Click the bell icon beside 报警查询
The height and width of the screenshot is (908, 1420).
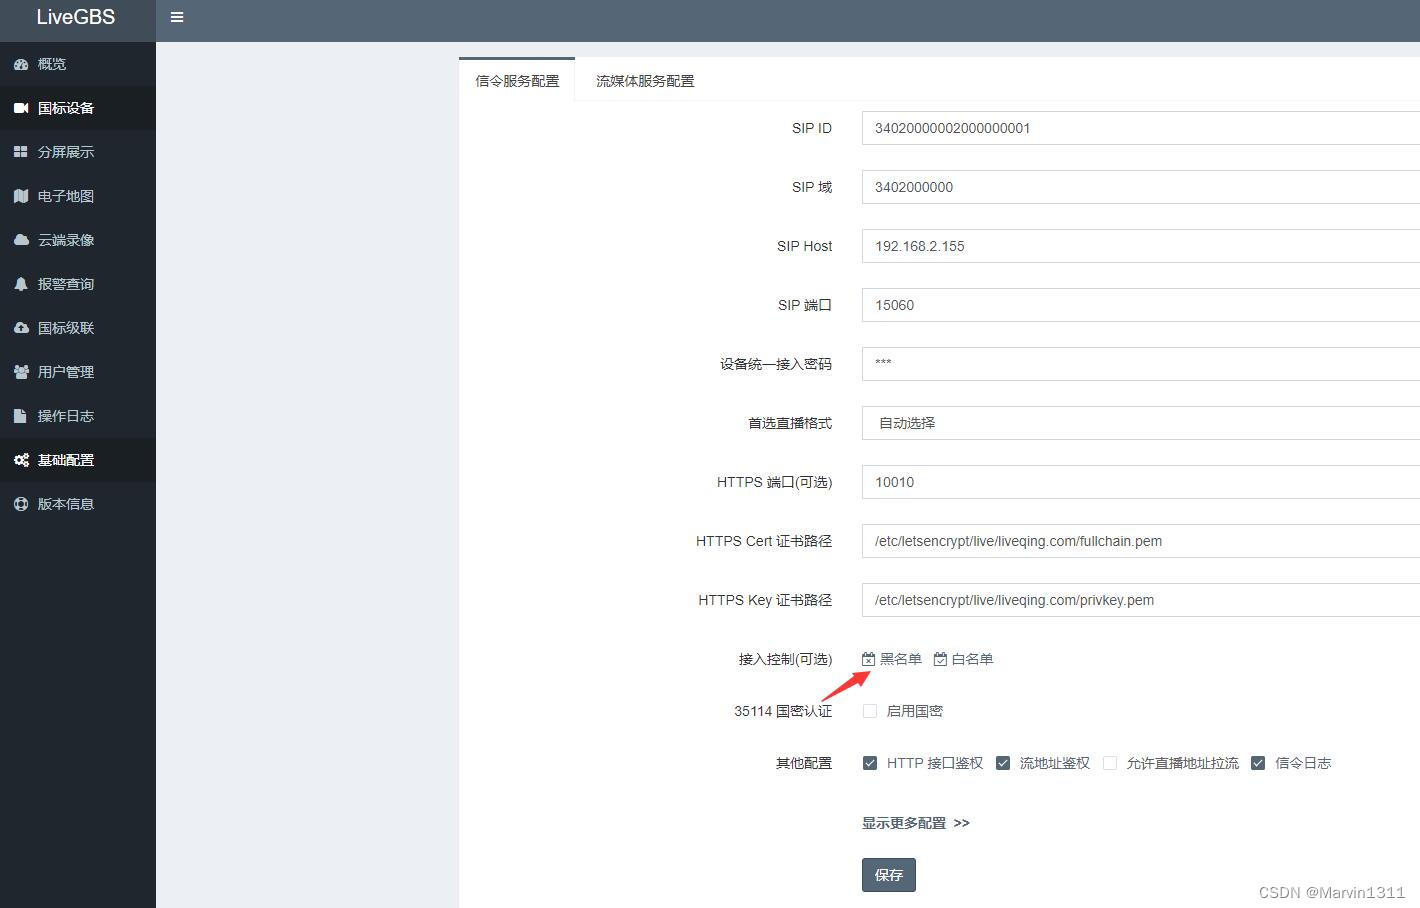click(21, 284)
